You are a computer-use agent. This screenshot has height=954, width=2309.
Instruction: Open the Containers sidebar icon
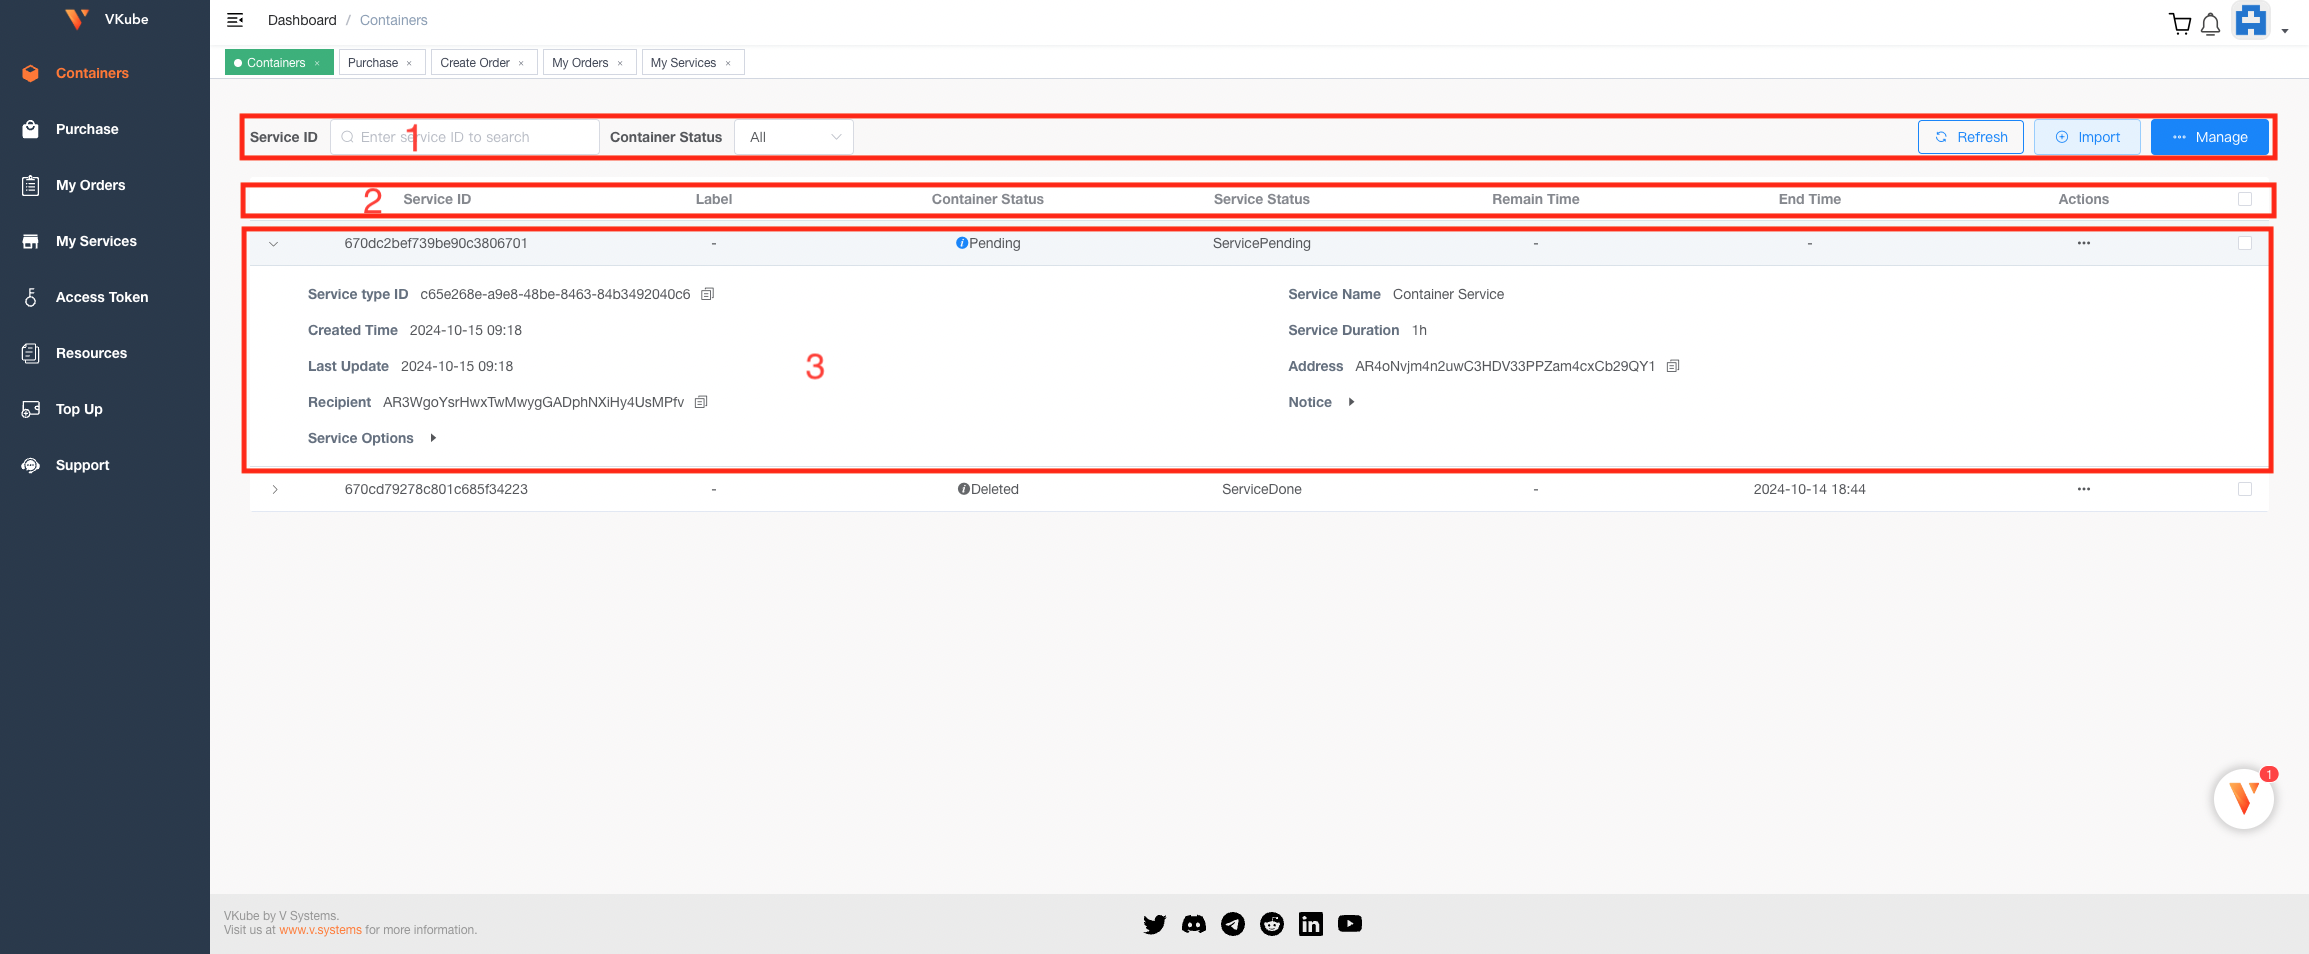coord(31,73)
